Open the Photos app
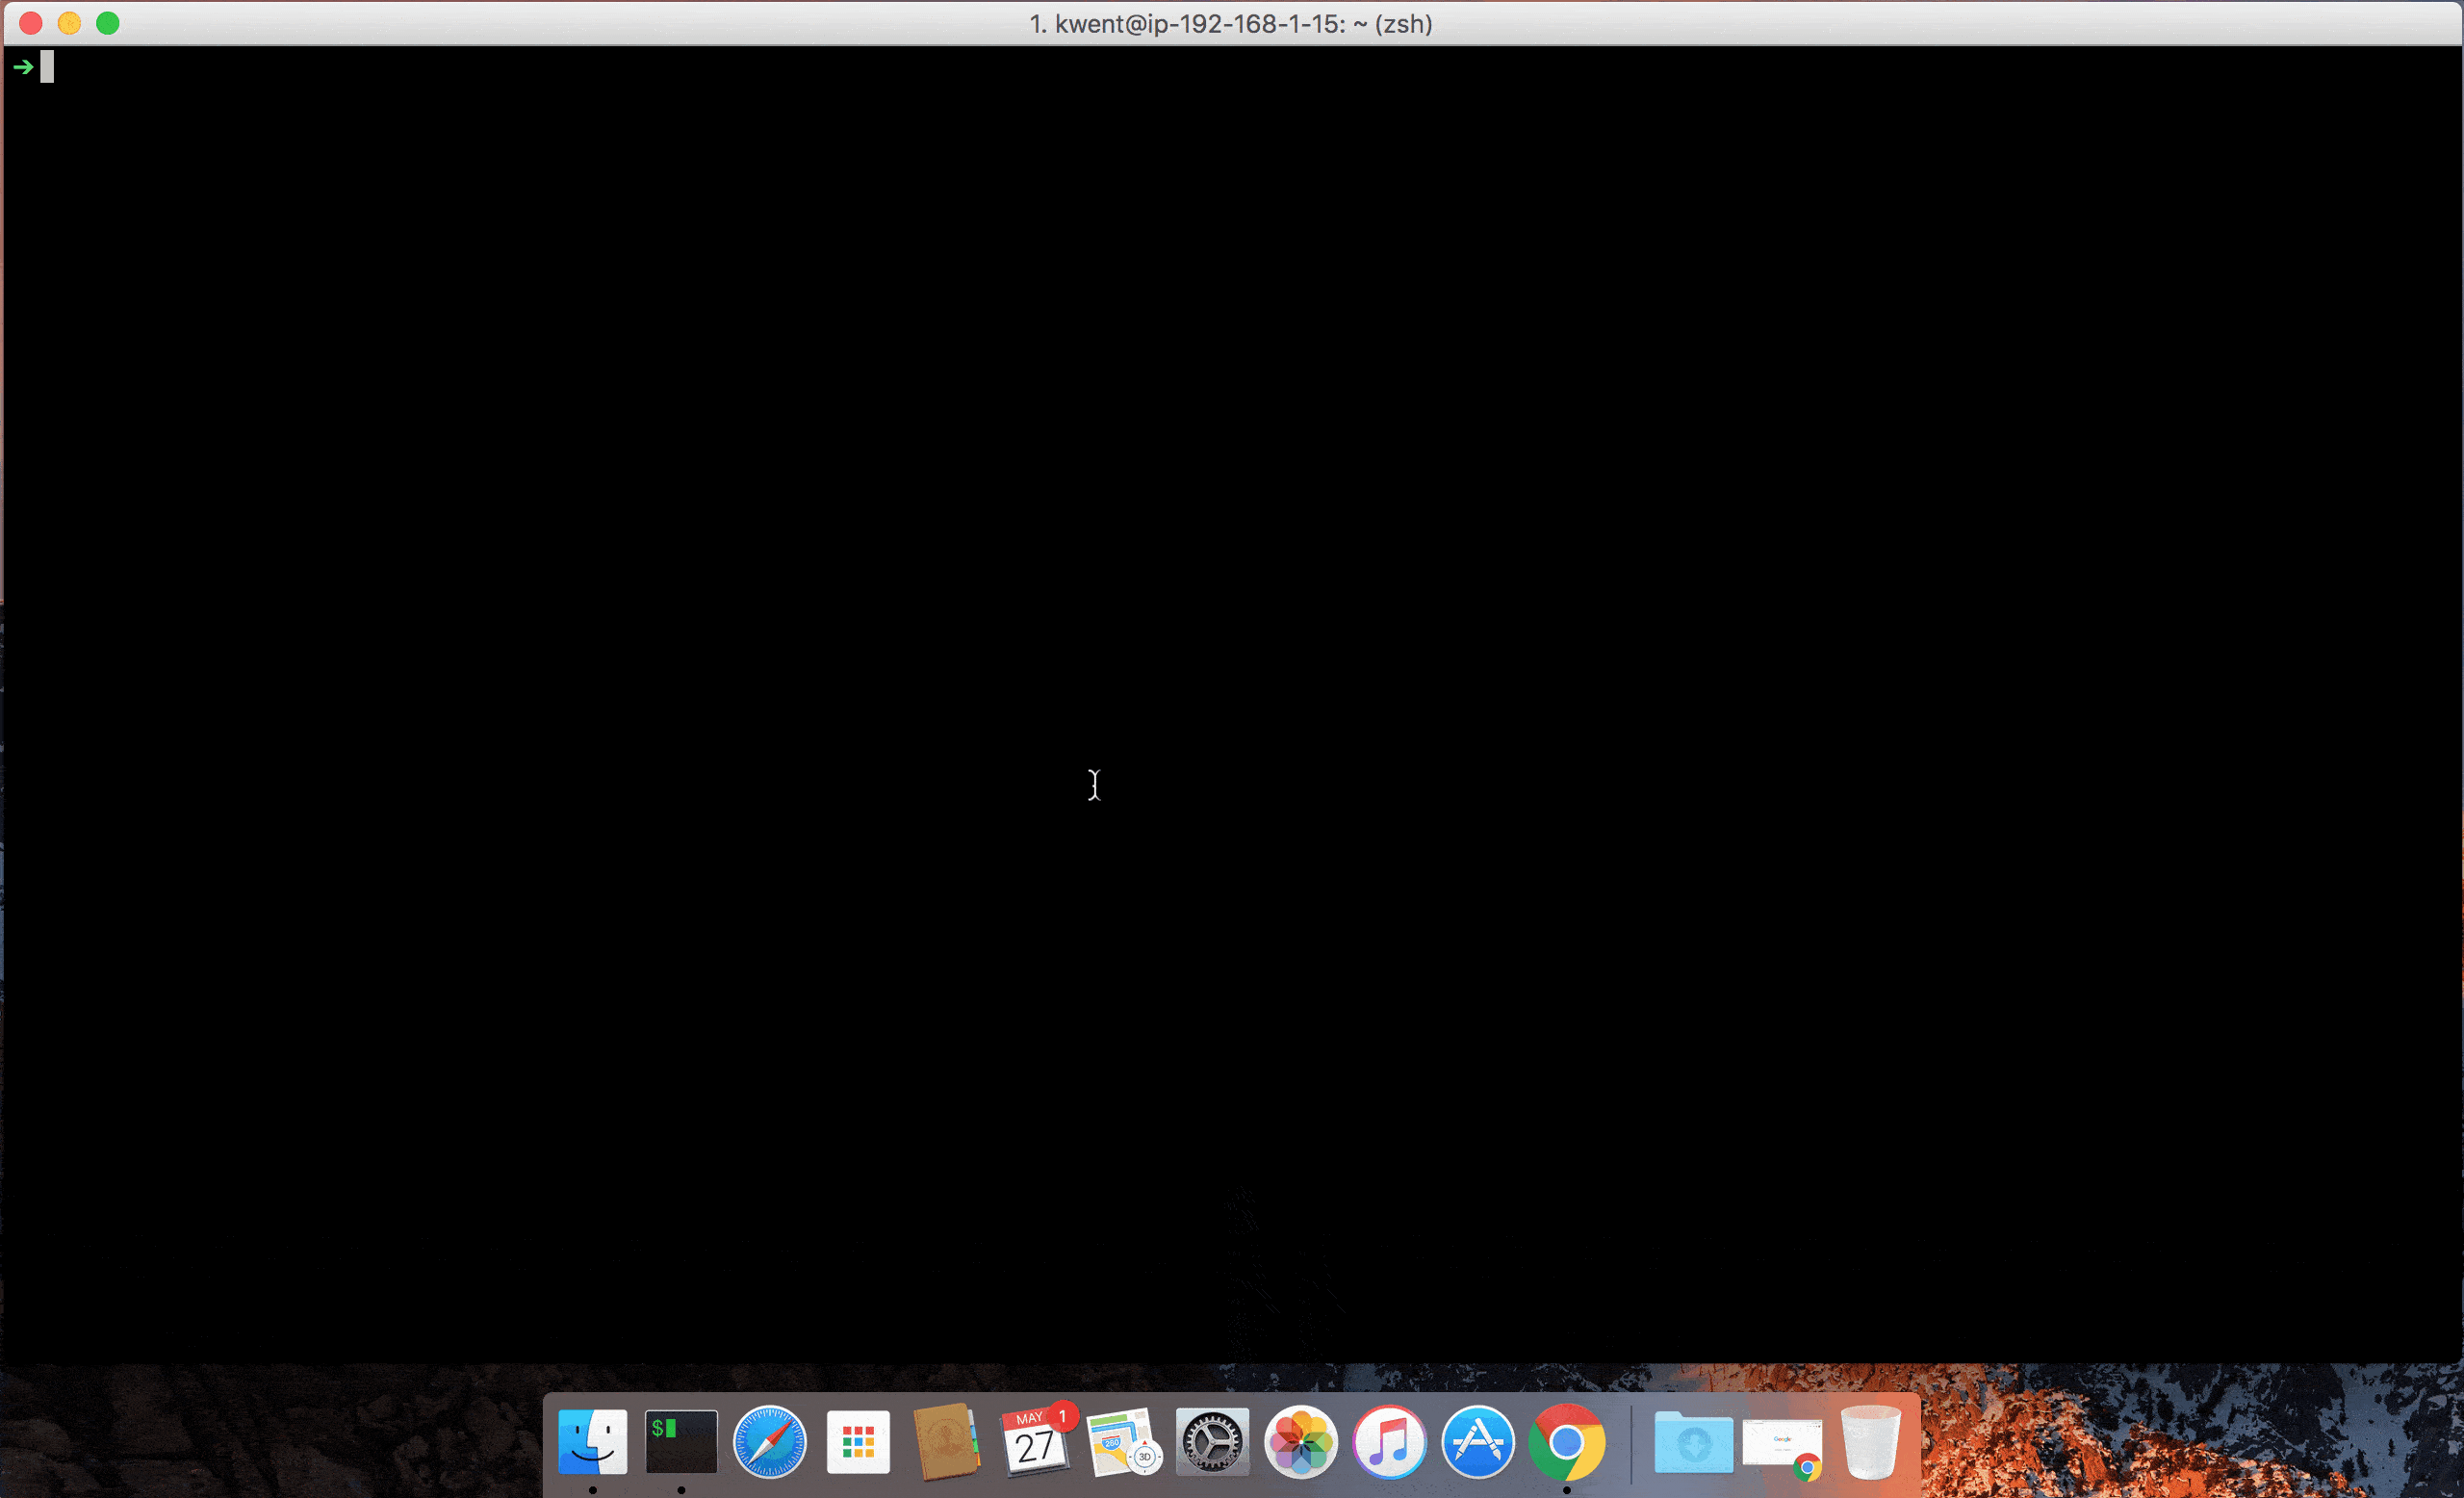The height and width of the screenshot is (1498, 2464). [1301, 1442]
